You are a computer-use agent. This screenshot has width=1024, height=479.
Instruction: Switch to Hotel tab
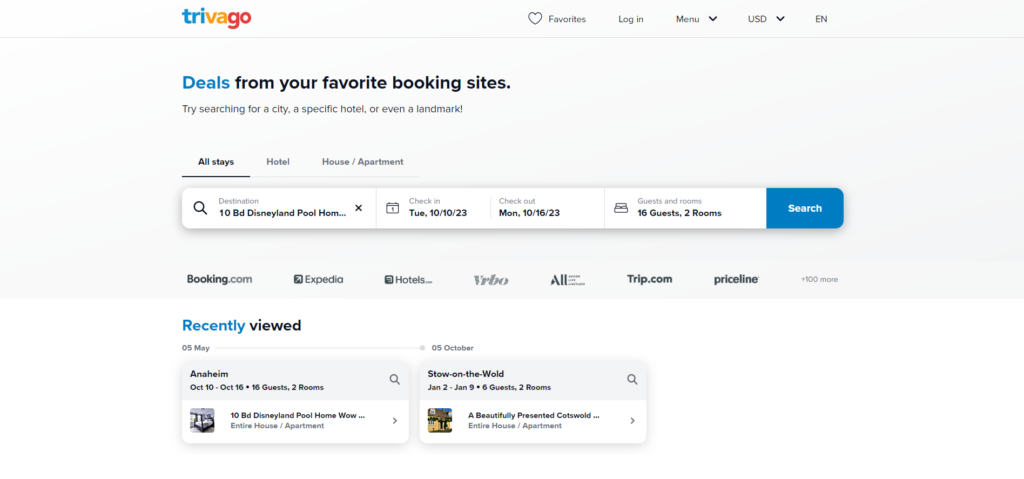278,162
